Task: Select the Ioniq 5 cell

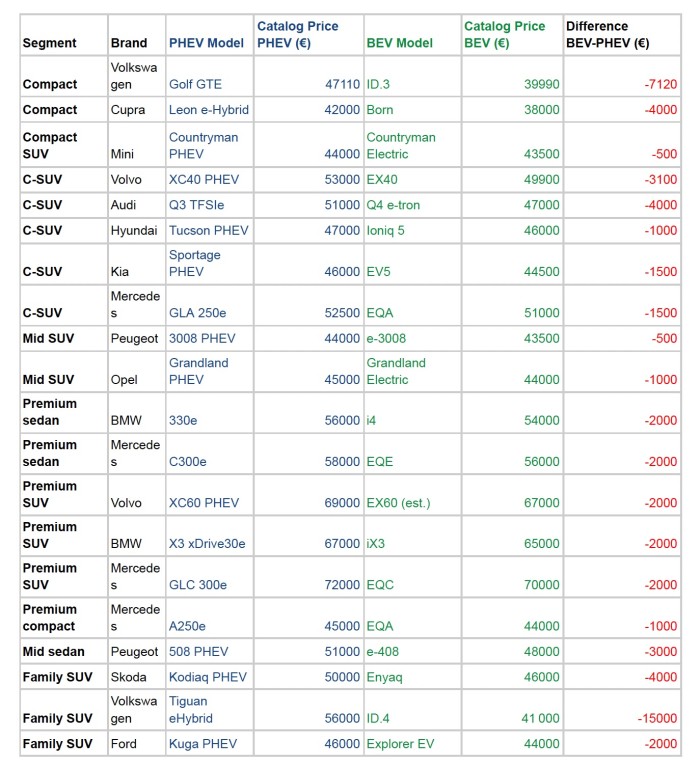Action: 388,230
